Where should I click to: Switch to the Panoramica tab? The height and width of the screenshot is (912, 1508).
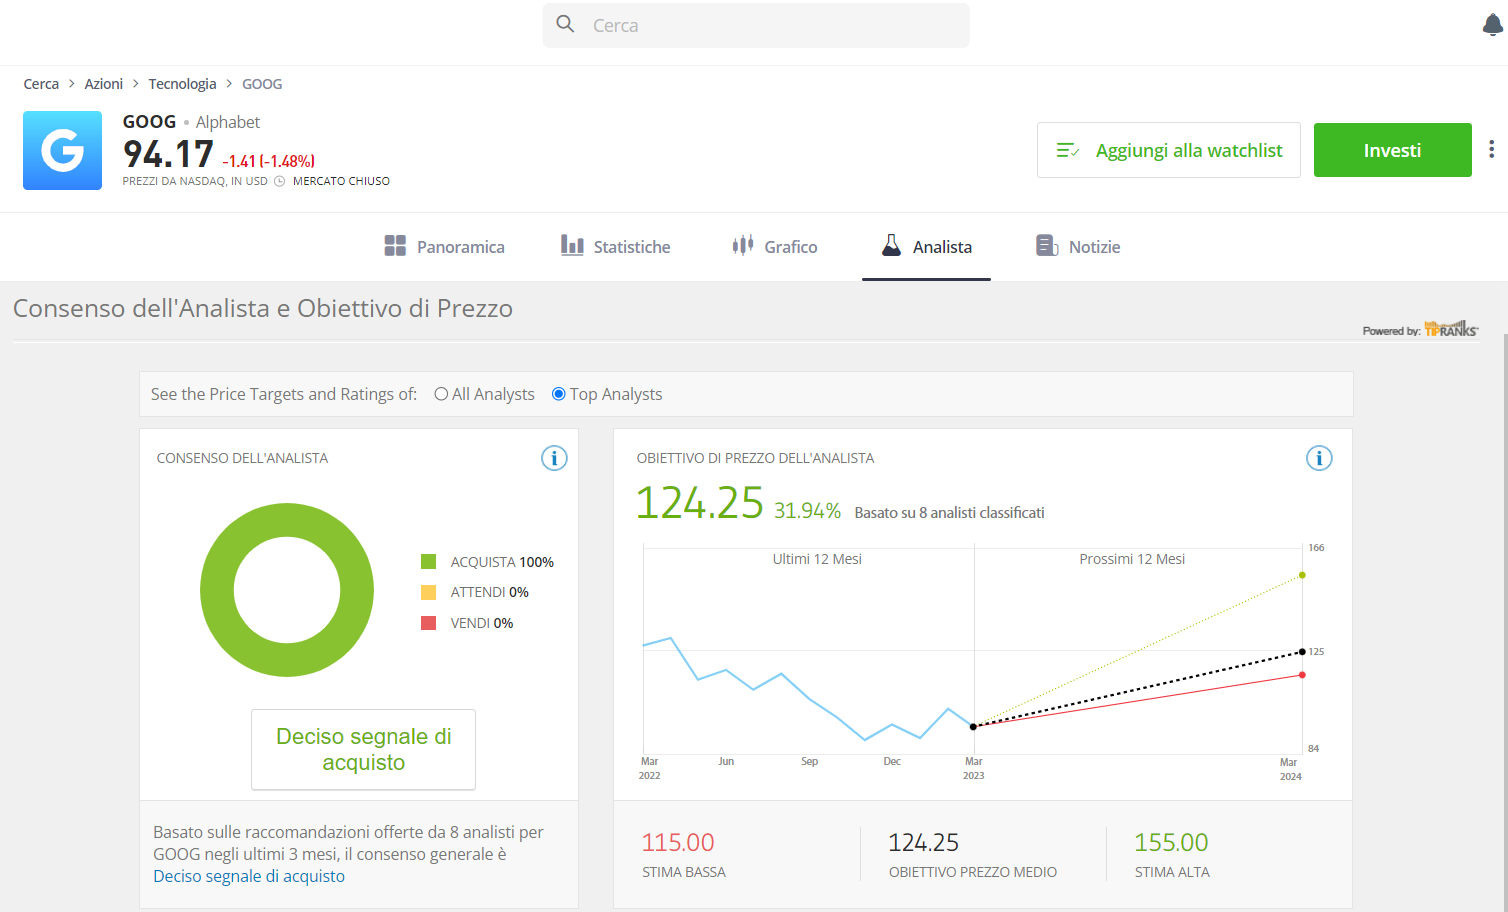tap(445, 247)
